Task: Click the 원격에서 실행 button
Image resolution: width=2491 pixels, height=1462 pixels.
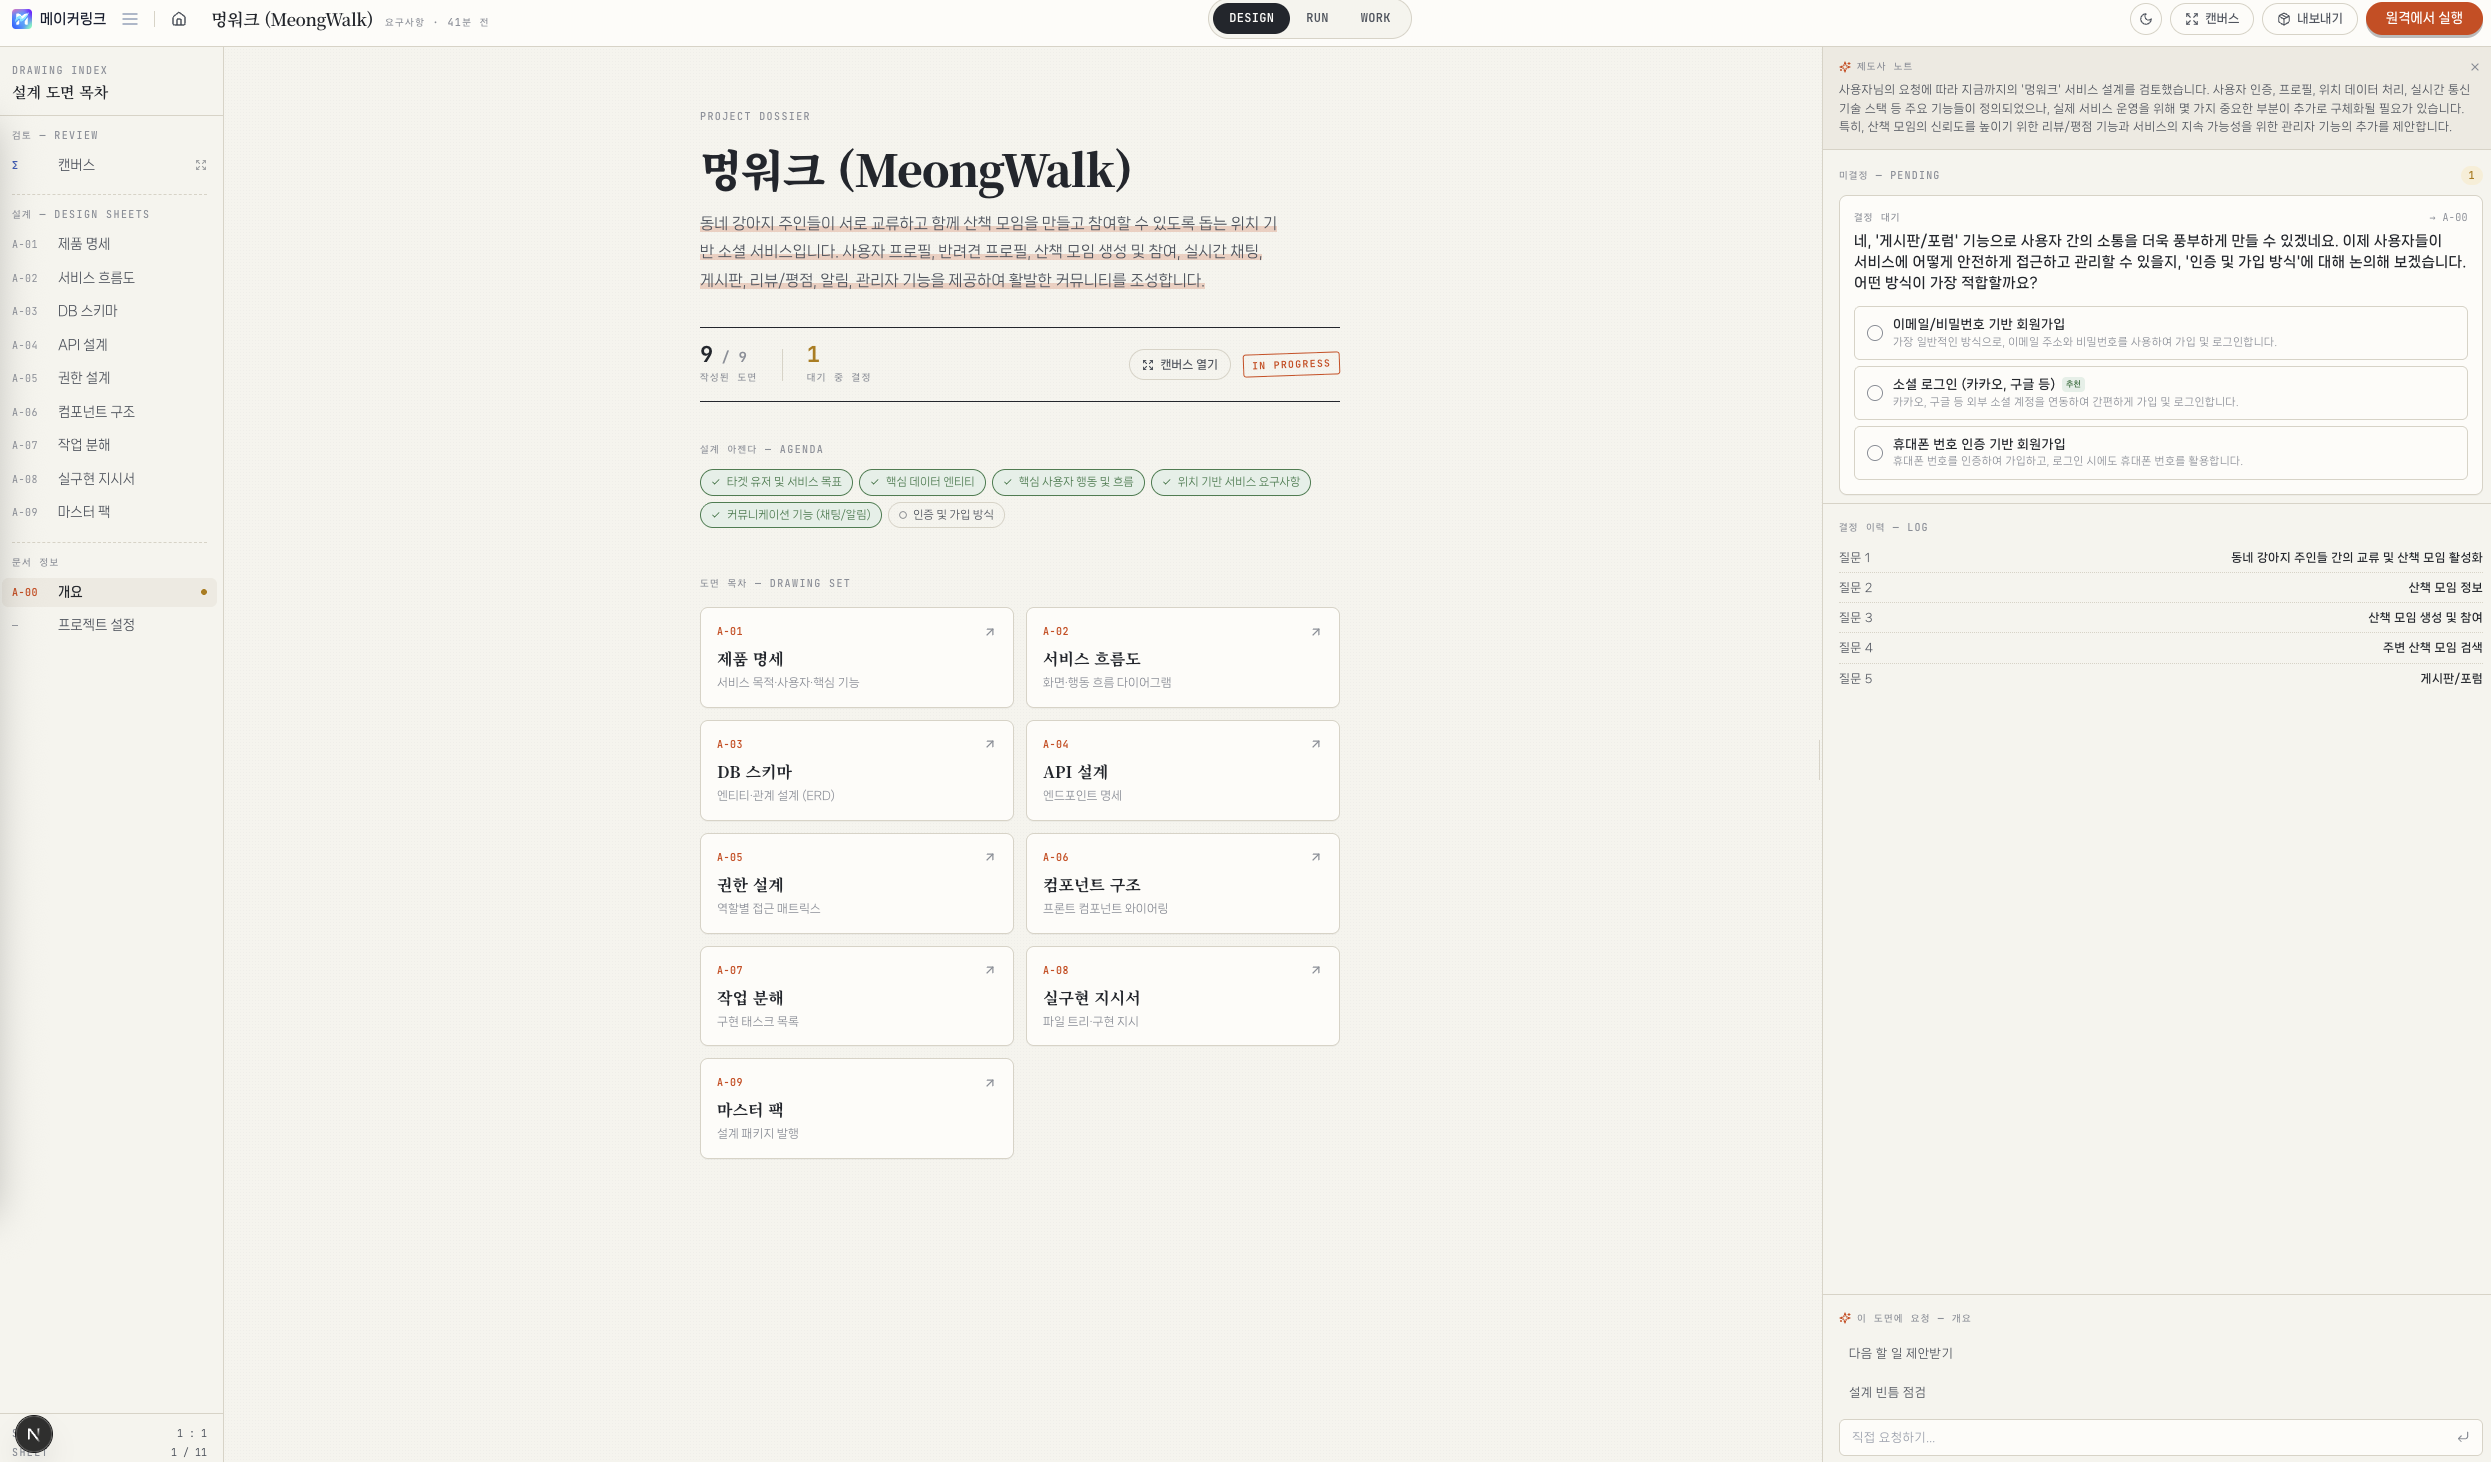Action: coord(2424,19)
